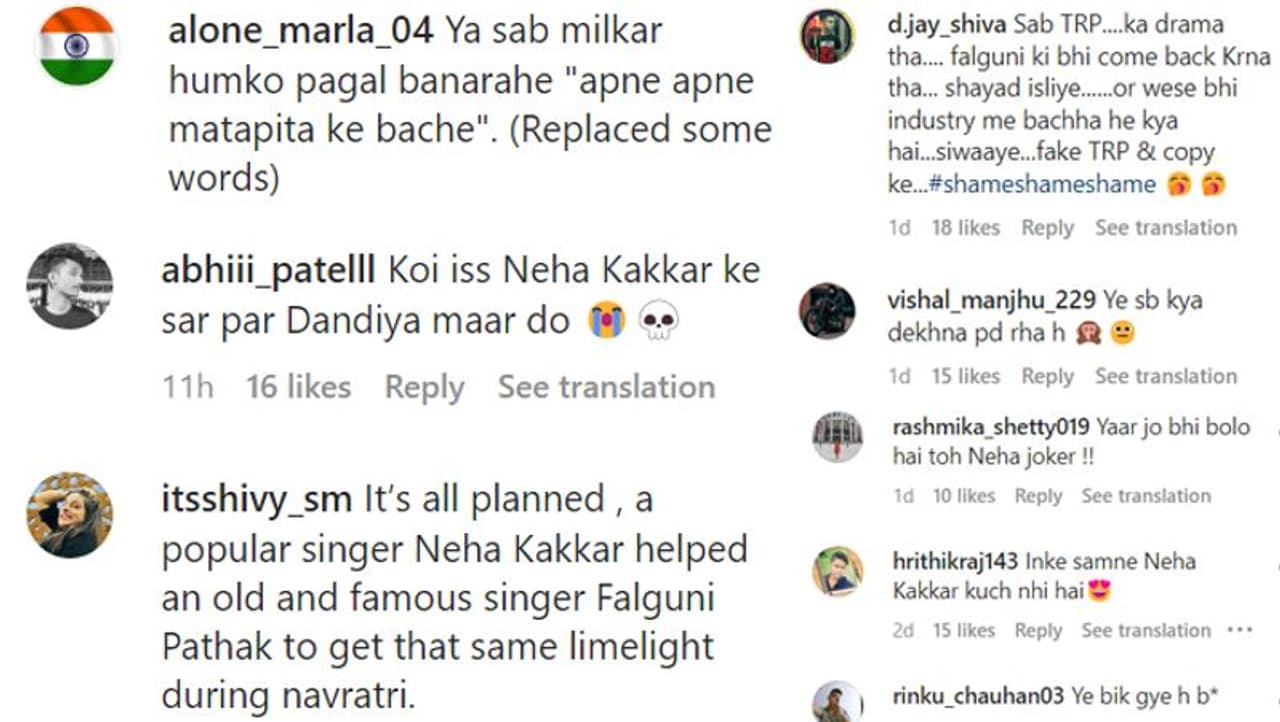See translation of vishal_manjhu_229's comment
Image resolution: width=1280 pixels, height=722 pixels.
coord(1165,377)
